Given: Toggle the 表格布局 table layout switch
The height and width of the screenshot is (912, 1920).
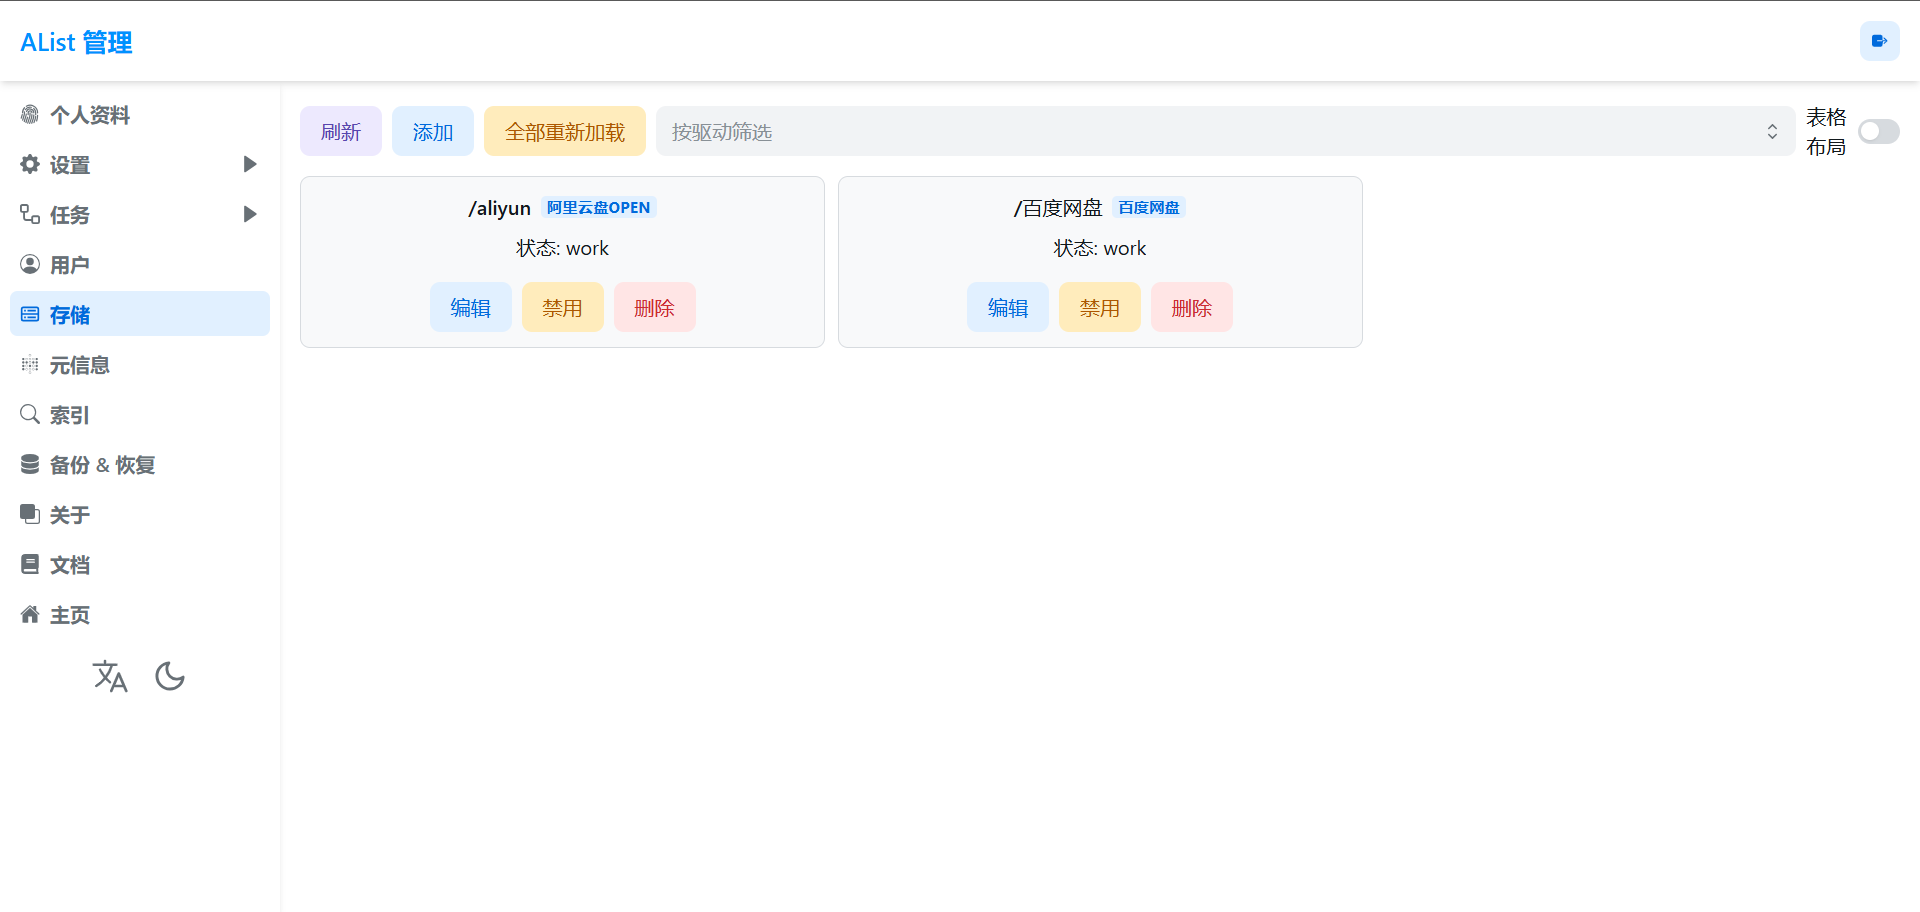Looking at the screenshot, I should 1878,132.
